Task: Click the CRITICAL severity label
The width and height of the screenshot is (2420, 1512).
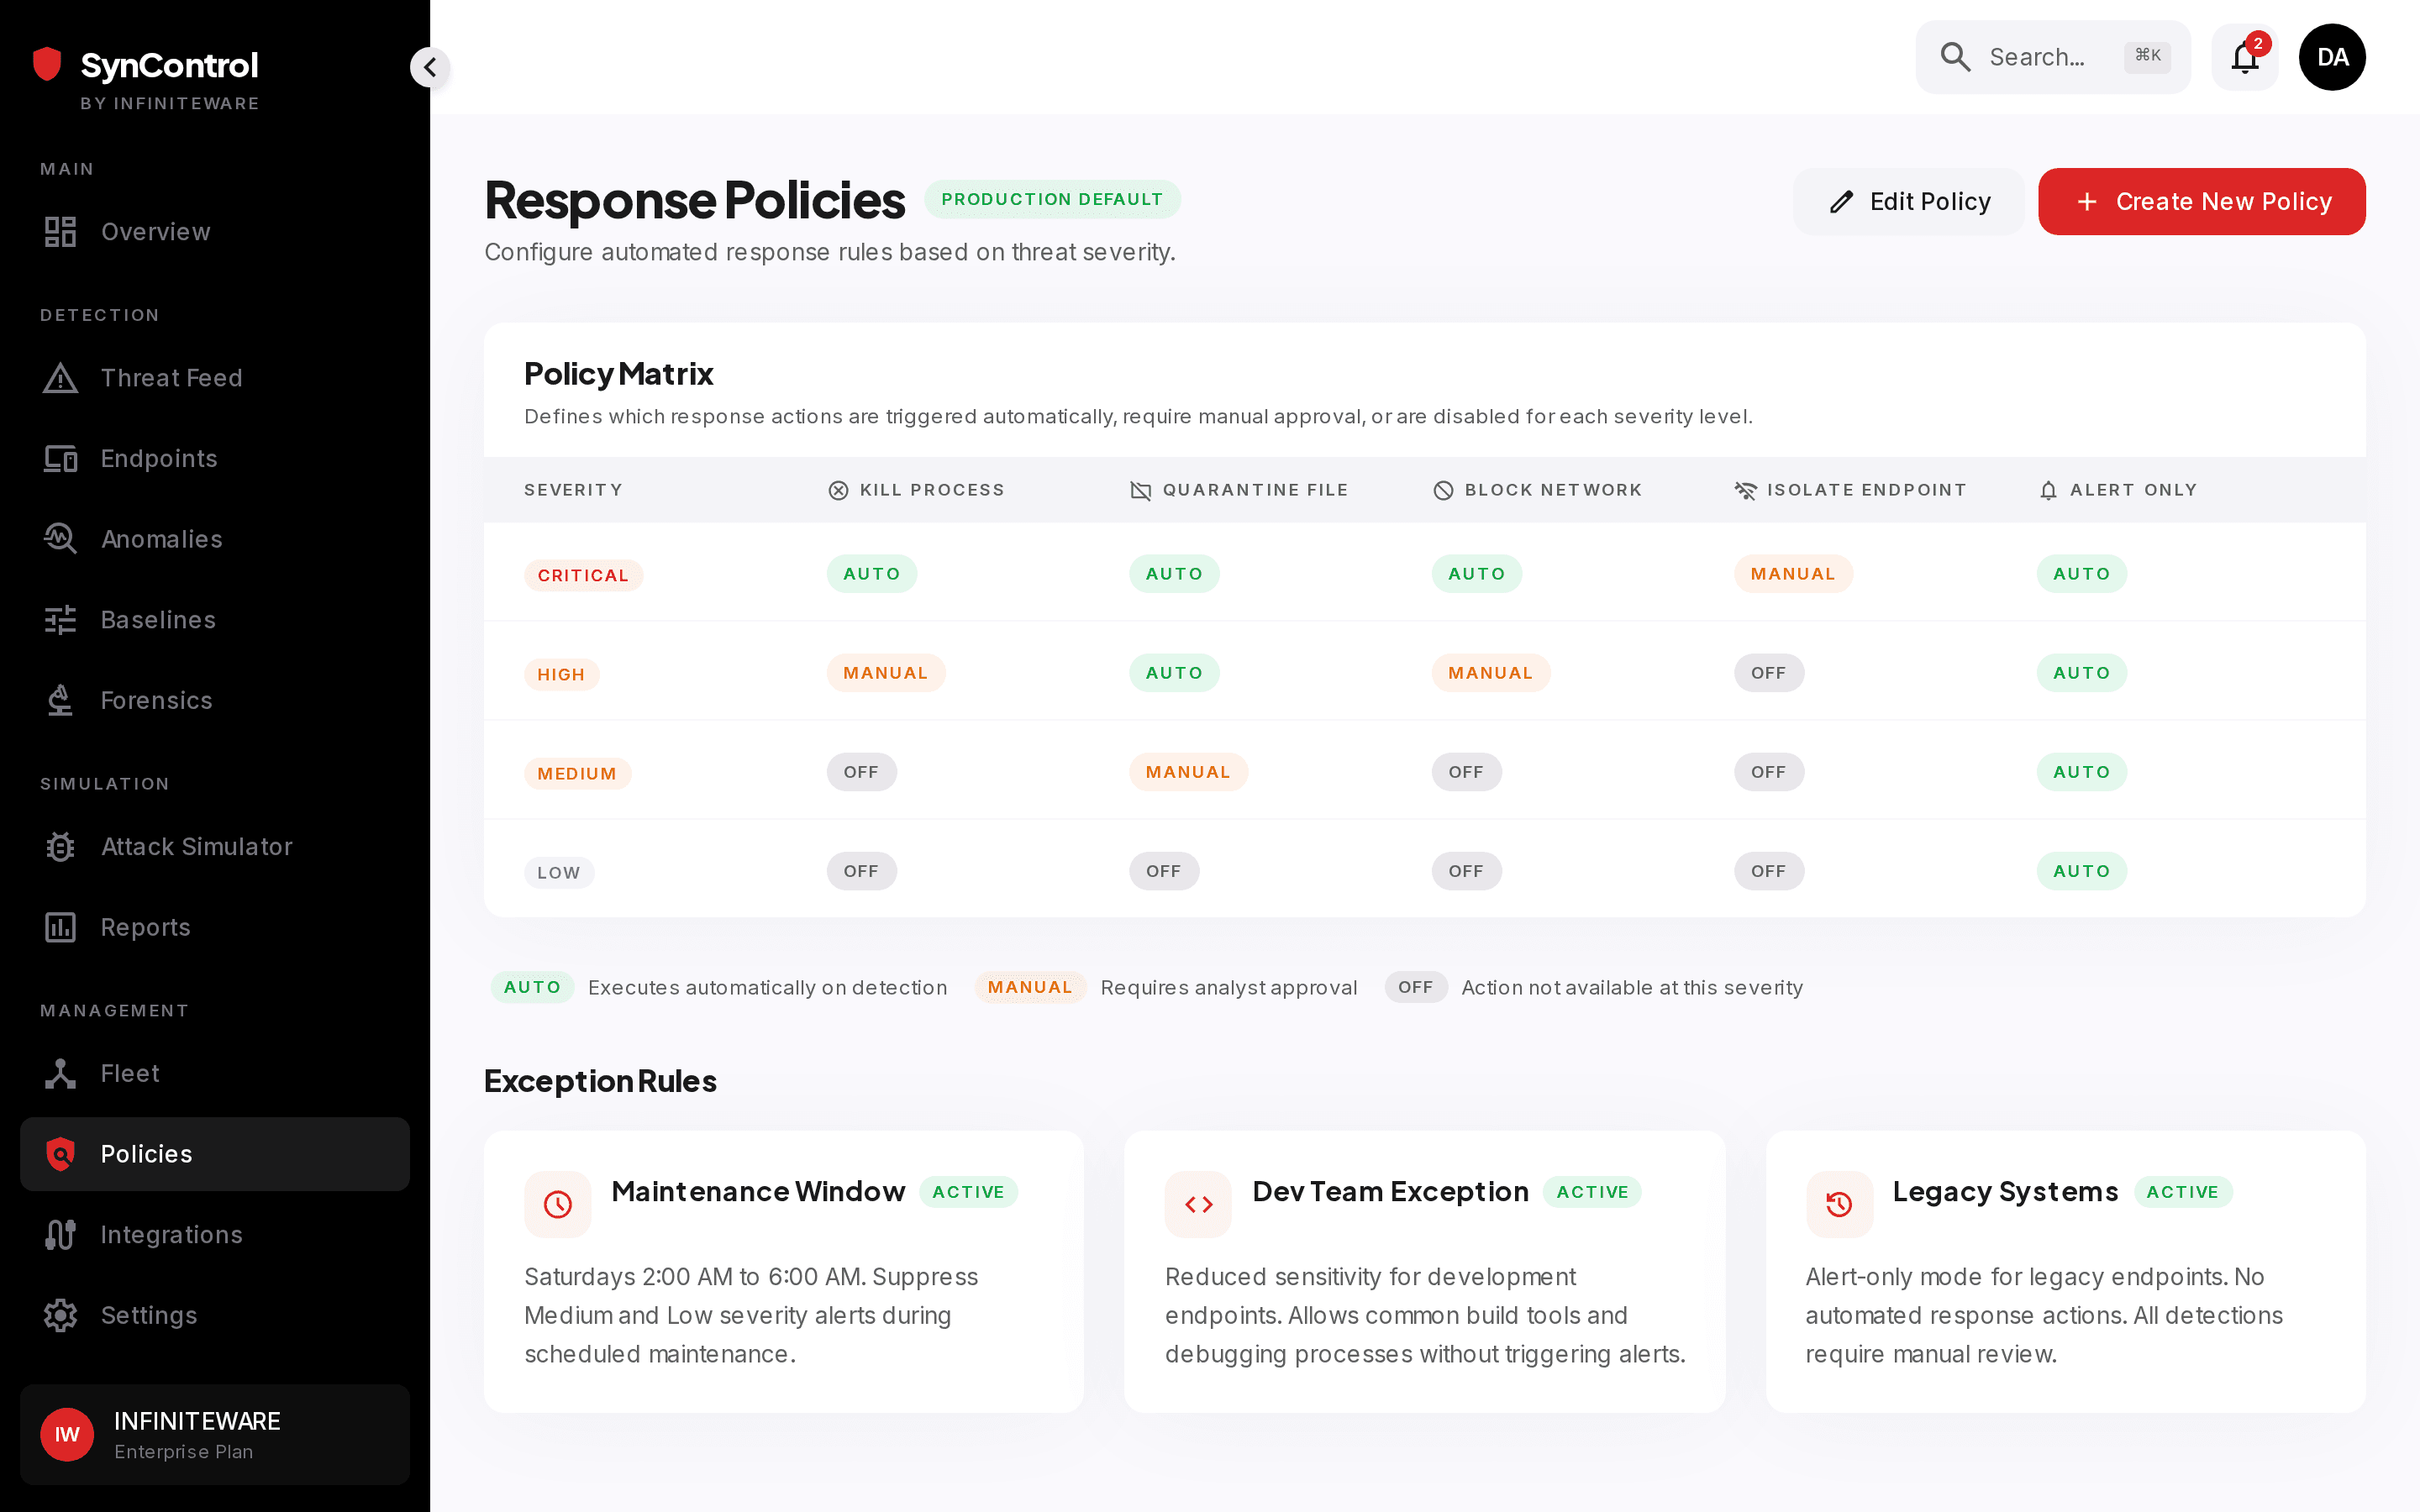Action: (x=583, y=575)
